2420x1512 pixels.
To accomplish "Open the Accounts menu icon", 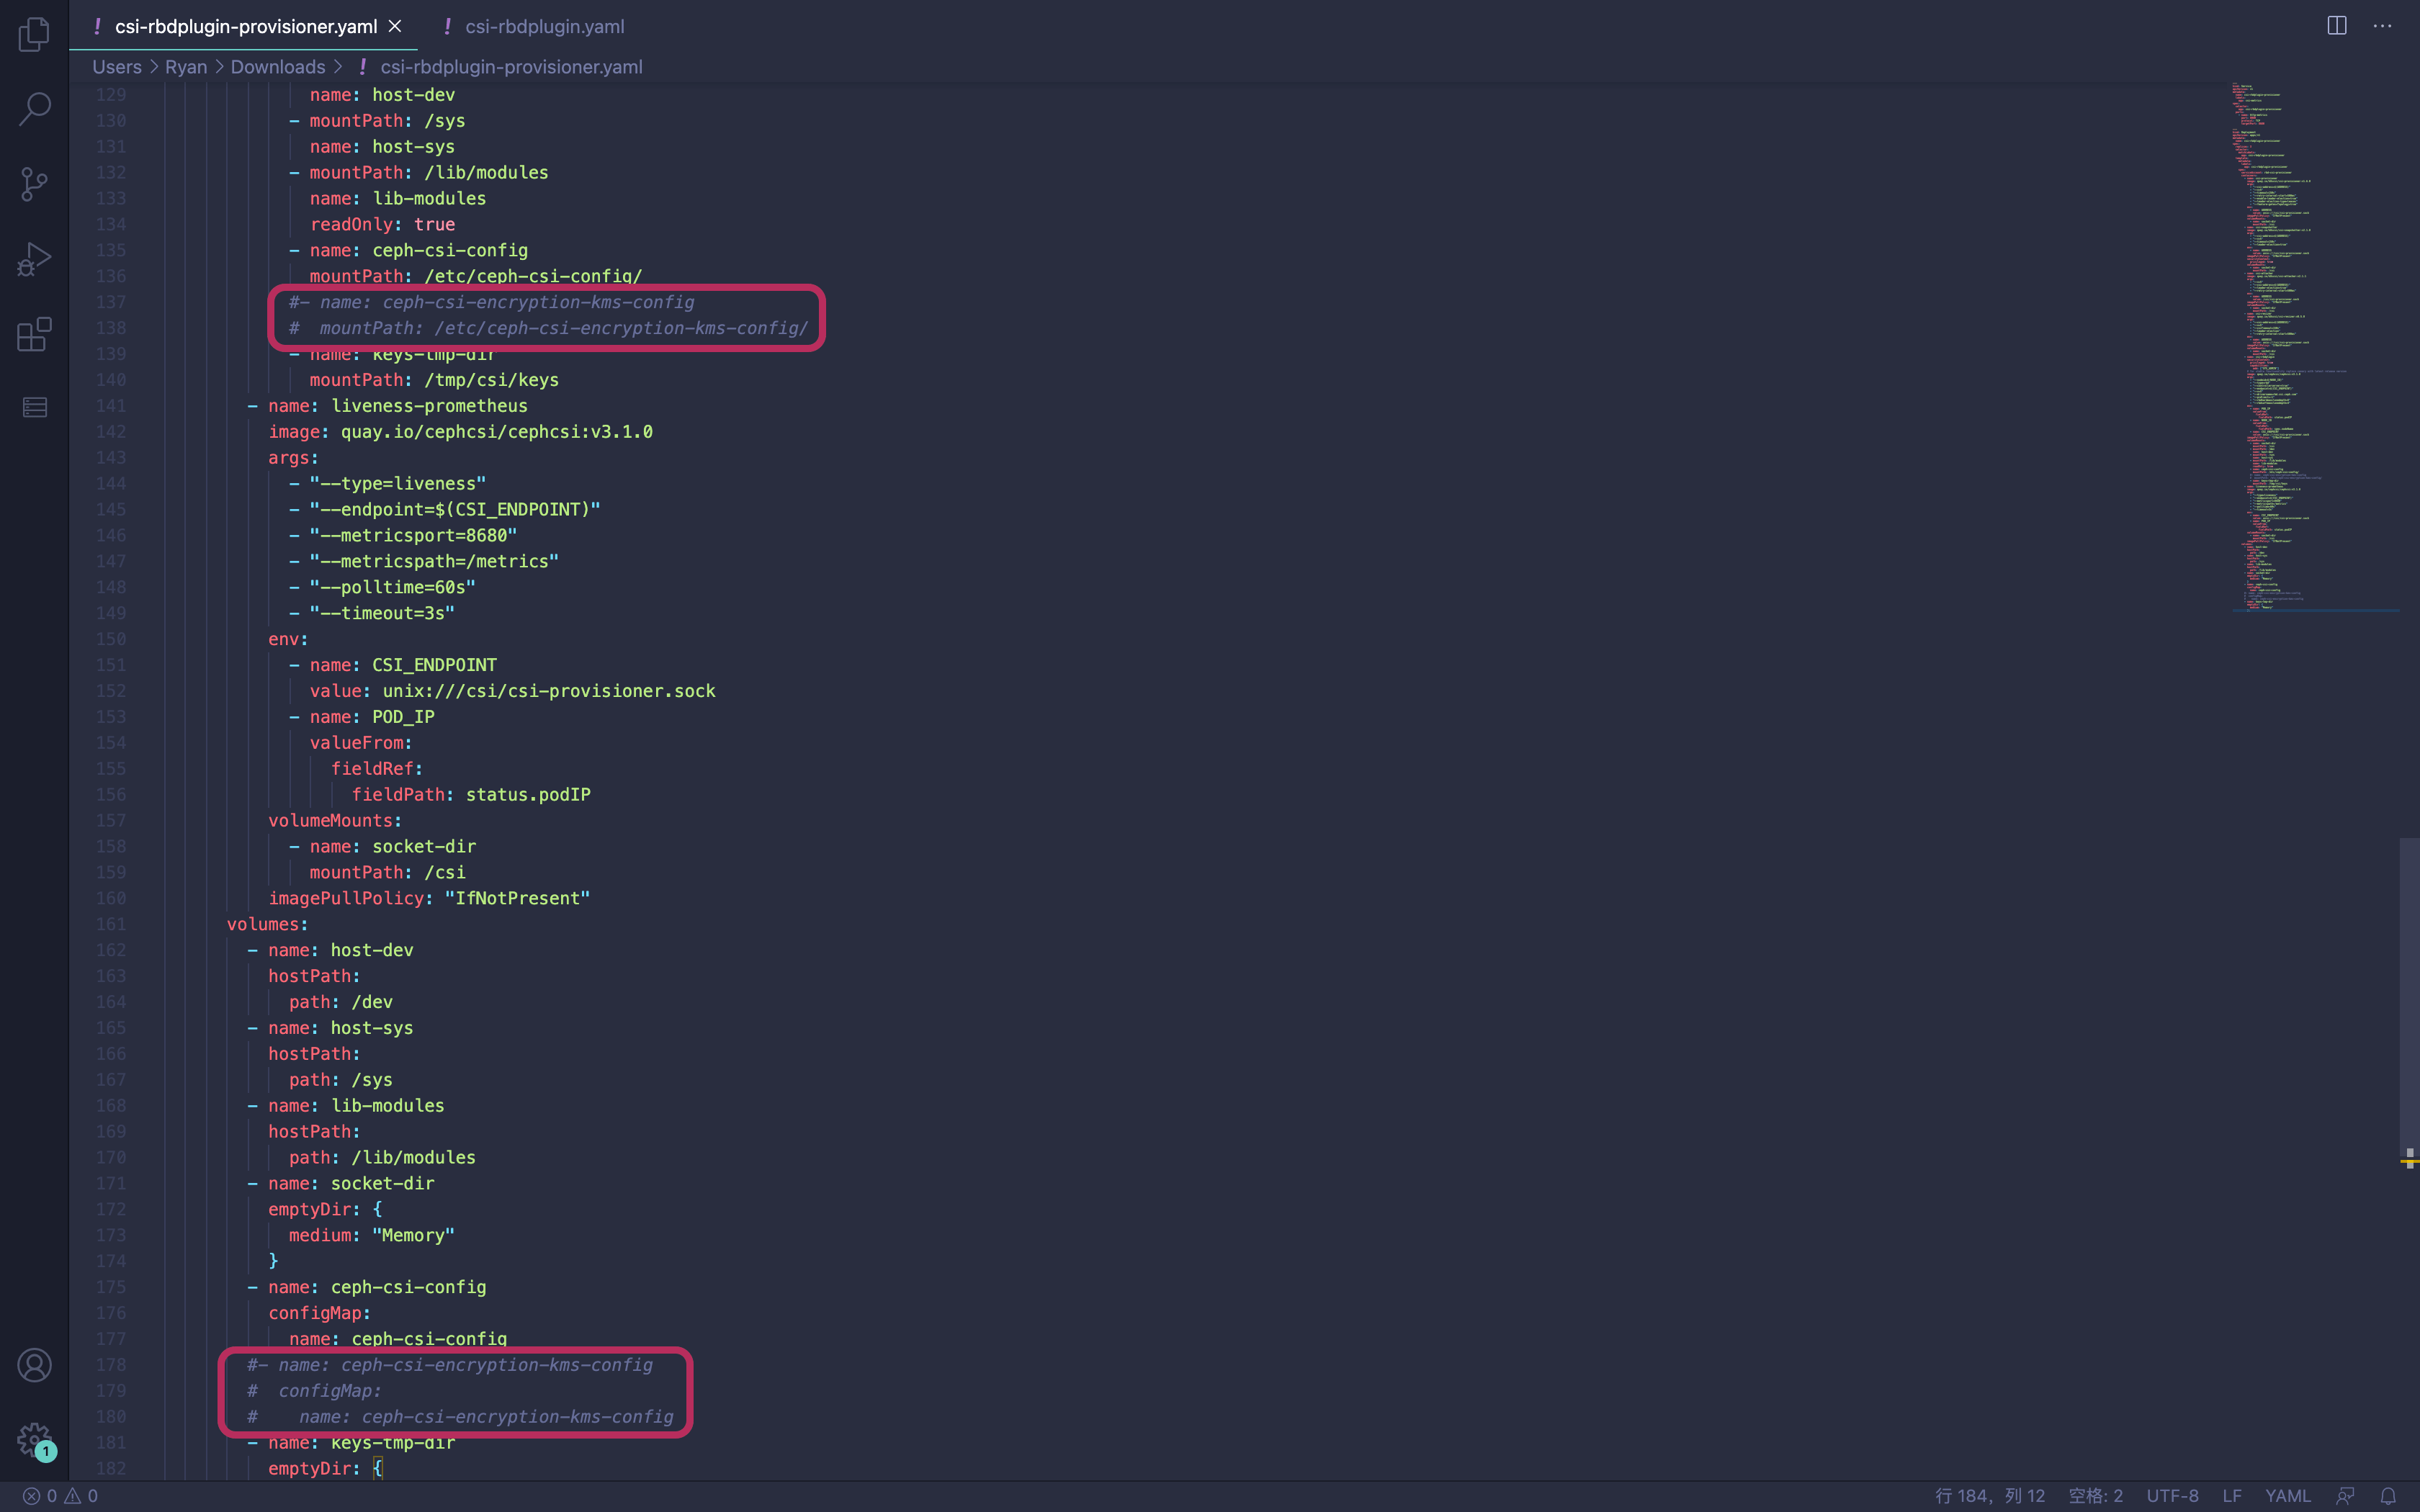I will 34,1365.
